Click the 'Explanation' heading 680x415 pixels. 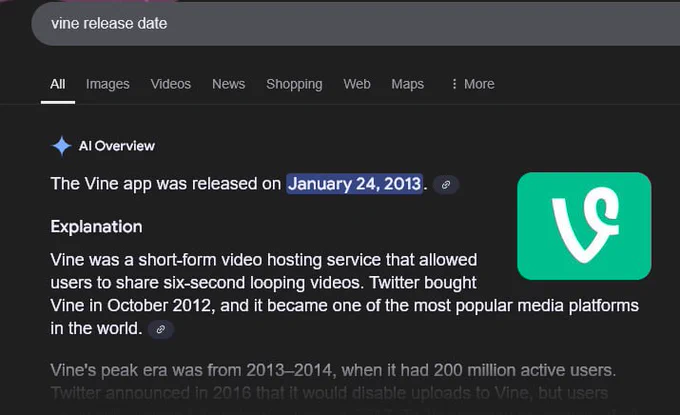[96, 227]
